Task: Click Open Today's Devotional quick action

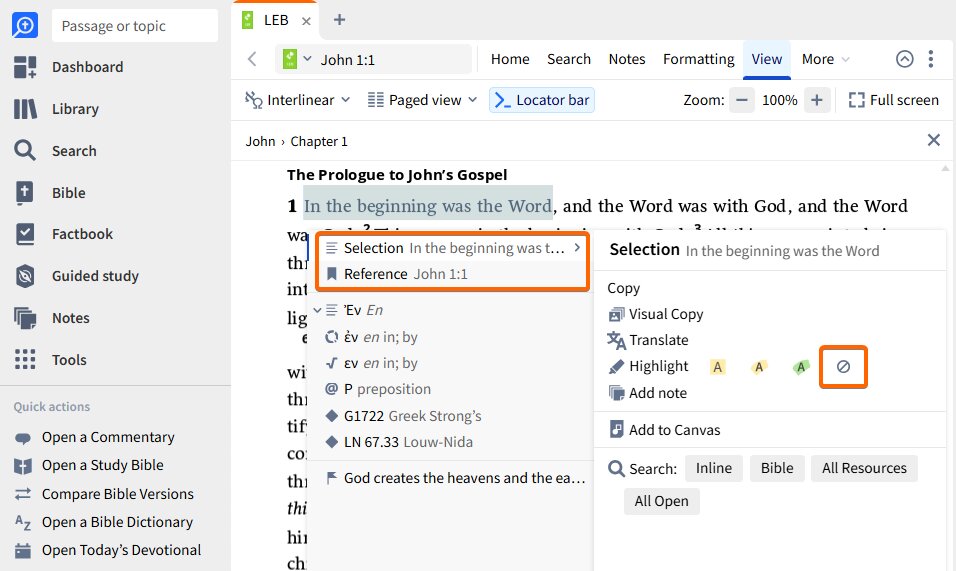Action: tap(107, 550)
